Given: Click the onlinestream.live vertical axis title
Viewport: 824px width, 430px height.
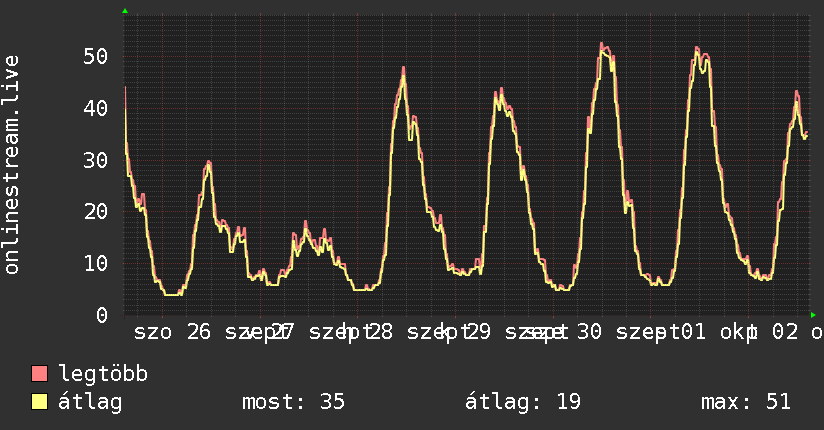Looking at the screenshot, I should pos(11,165).
